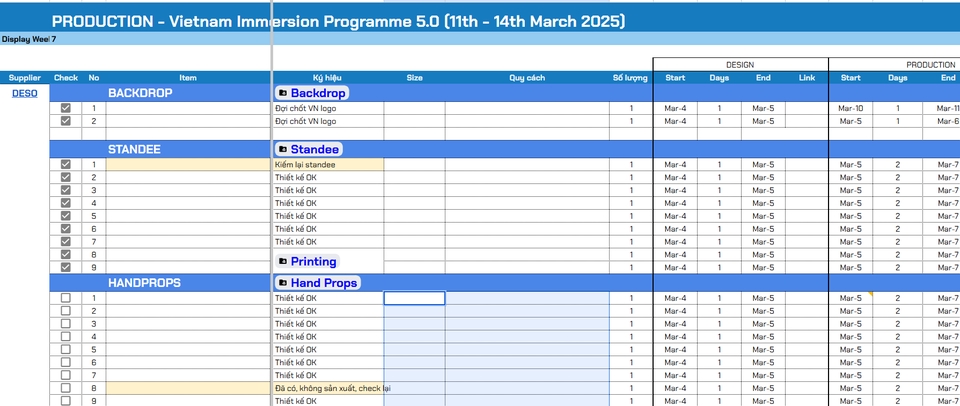Select the 'Kiểm lại standee' cell
The width and height of the screenshot is (960, 406).
click(328, 165)
